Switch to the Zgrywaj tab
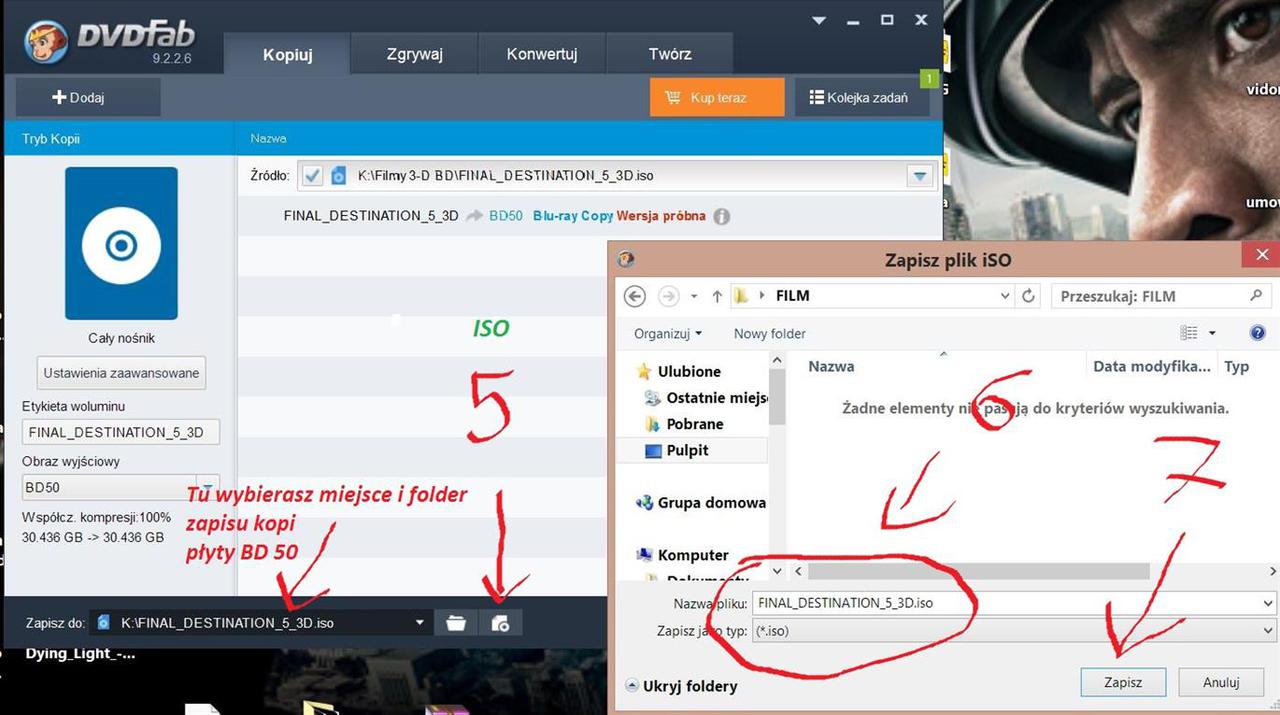This screenshot has height=715, width=1280. [414, 54]
